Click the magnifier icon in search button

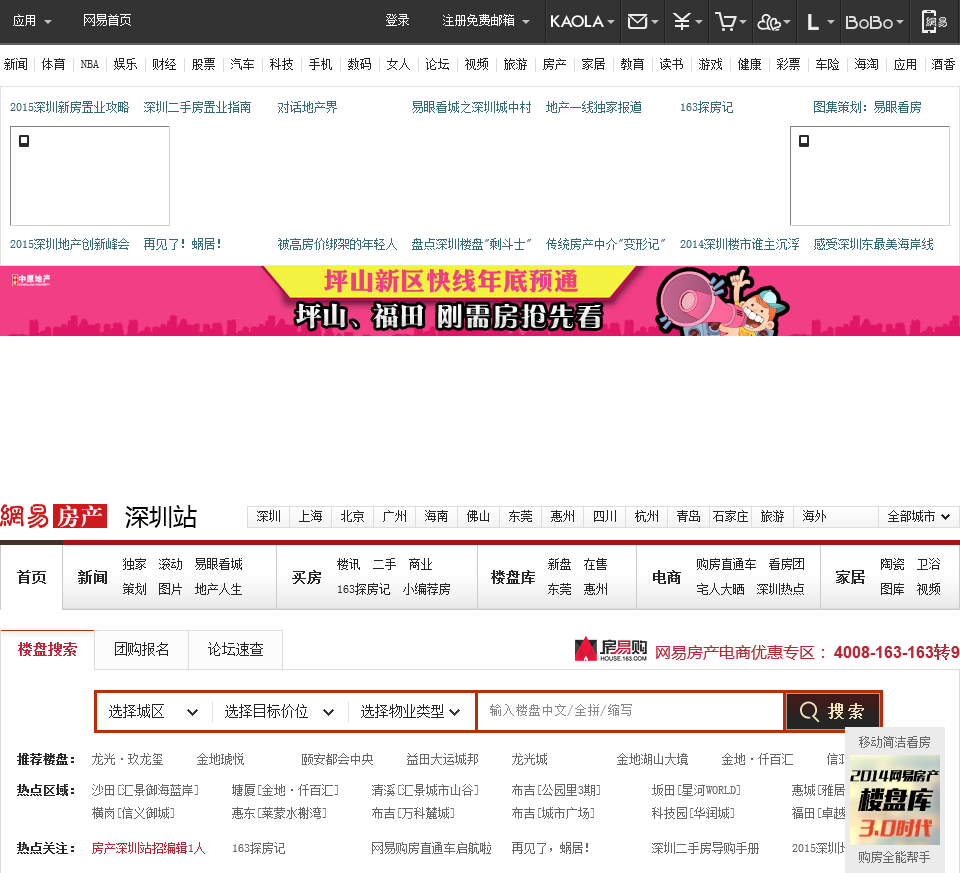(x=809, y=711)
